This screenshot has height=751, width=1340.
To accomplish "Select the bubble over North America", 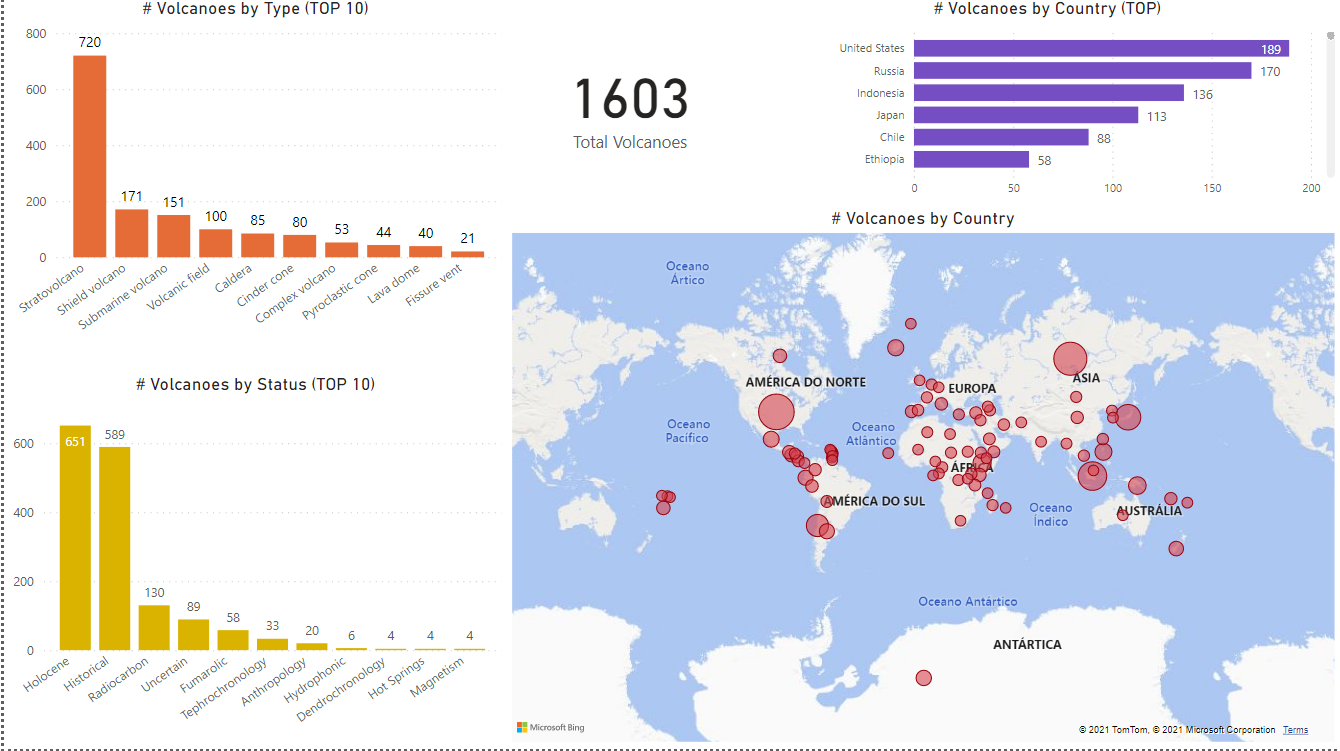I will 776,411.
